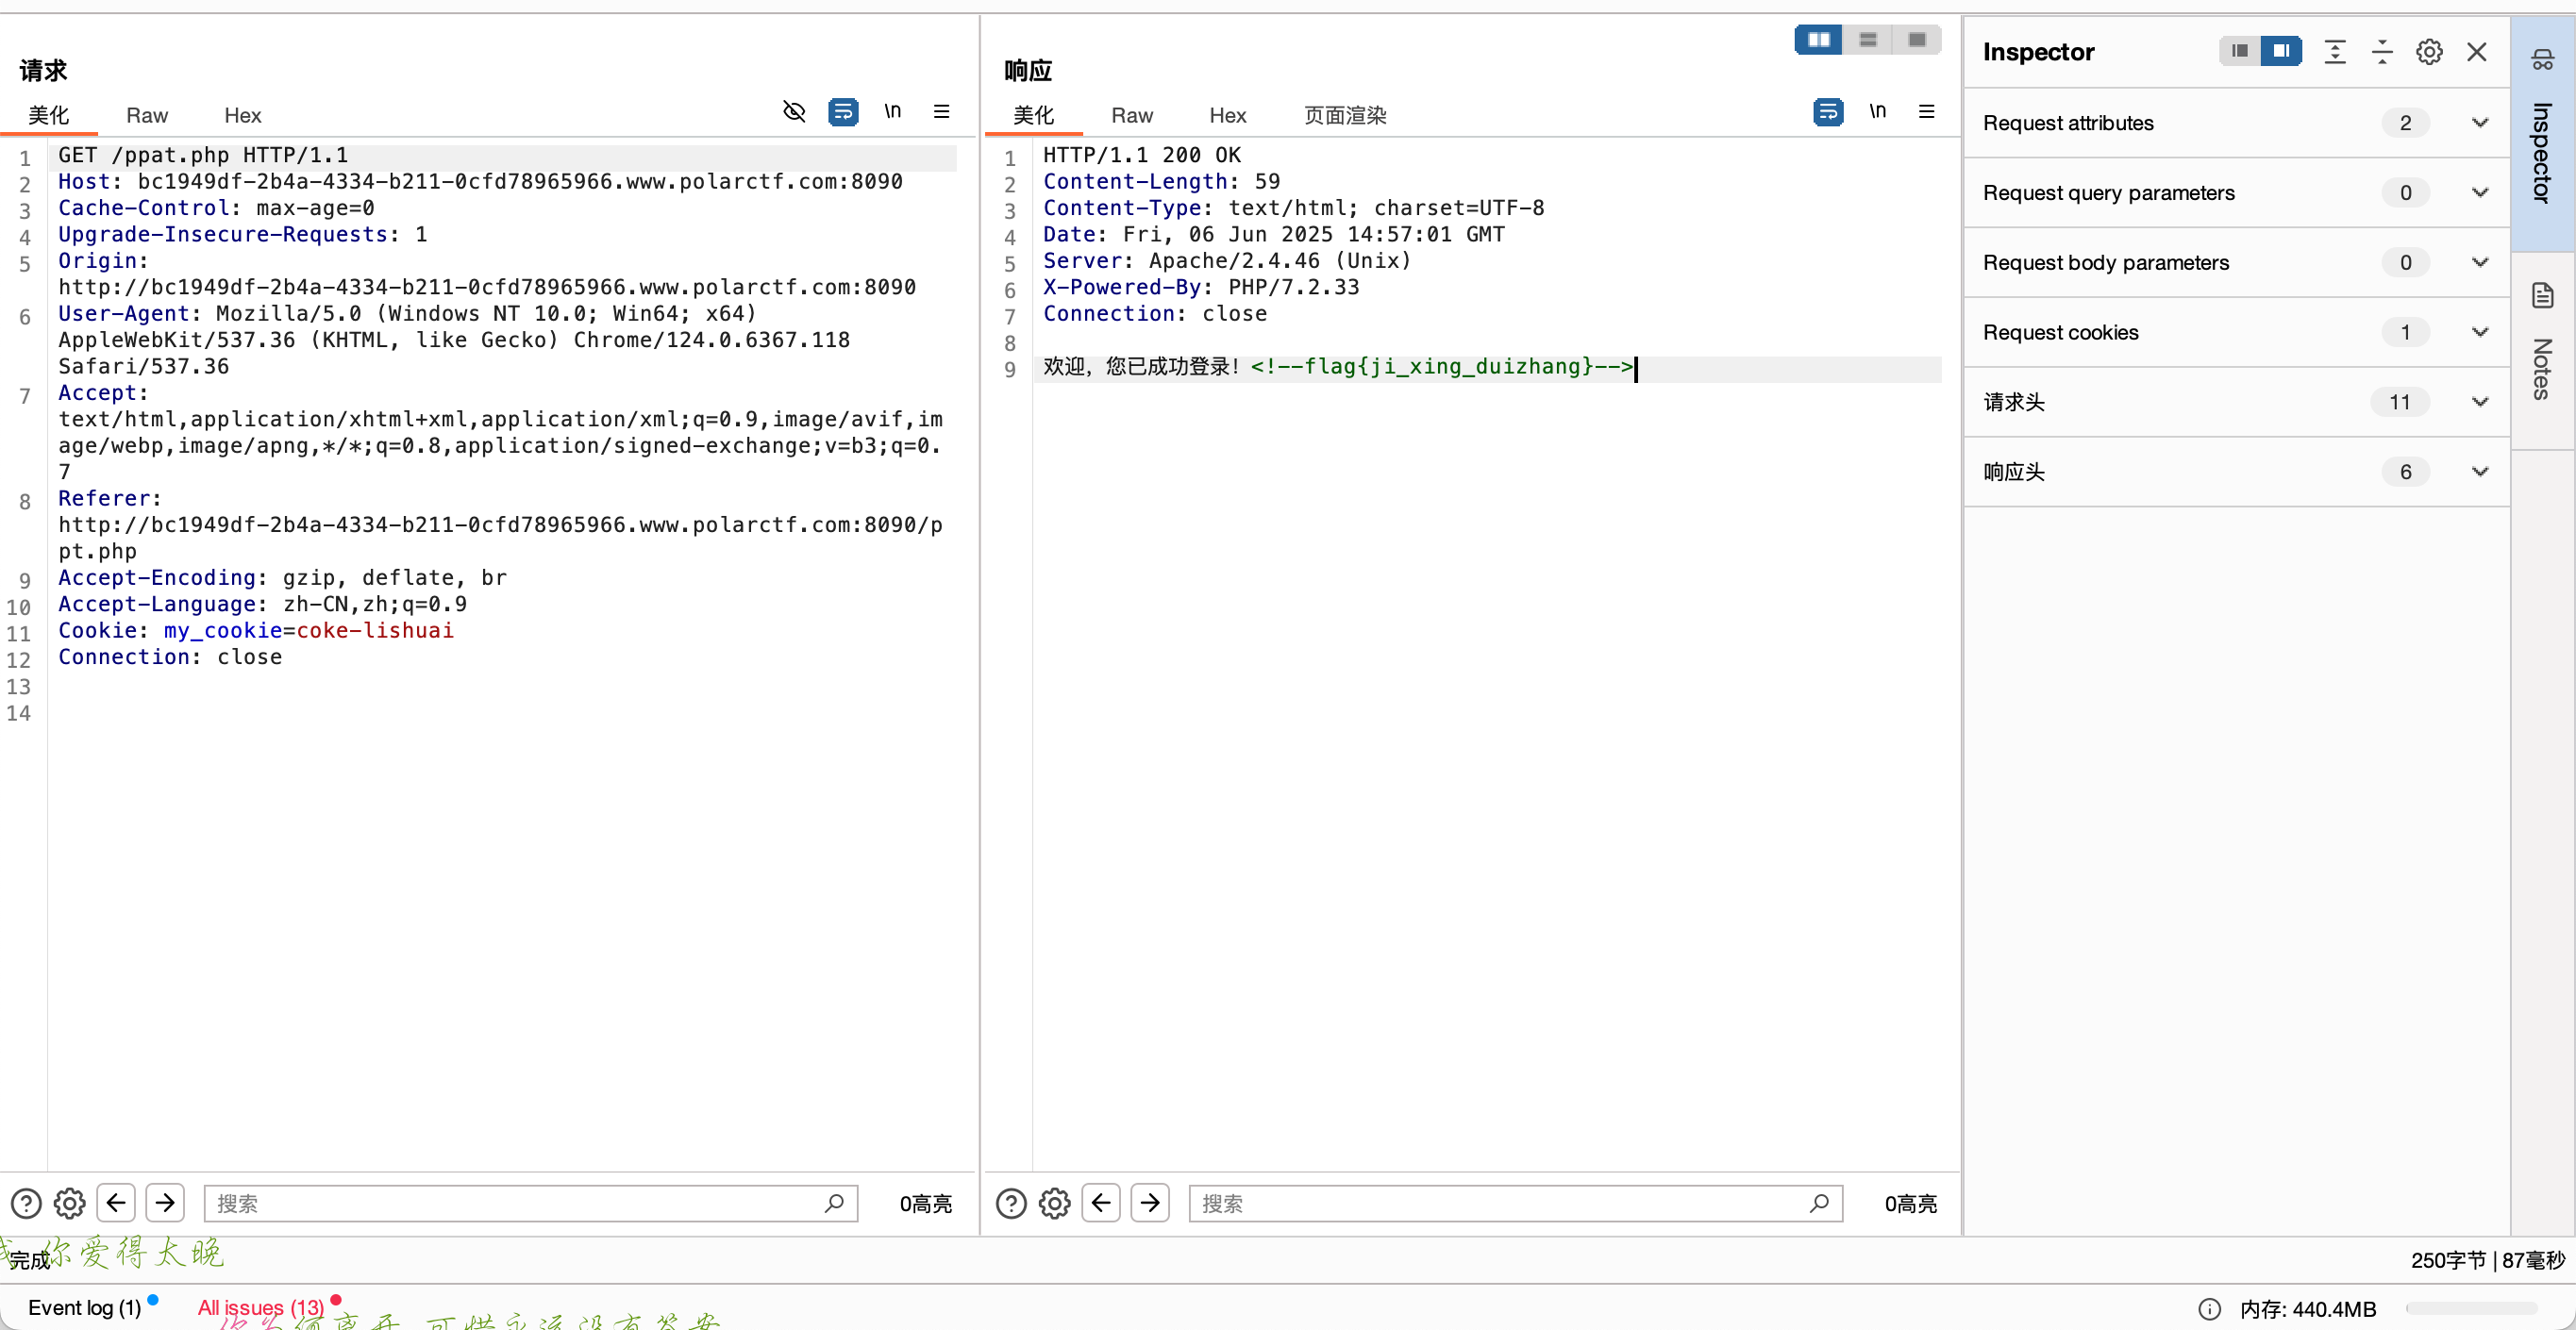Click response search input field

click(1500, 1203)
